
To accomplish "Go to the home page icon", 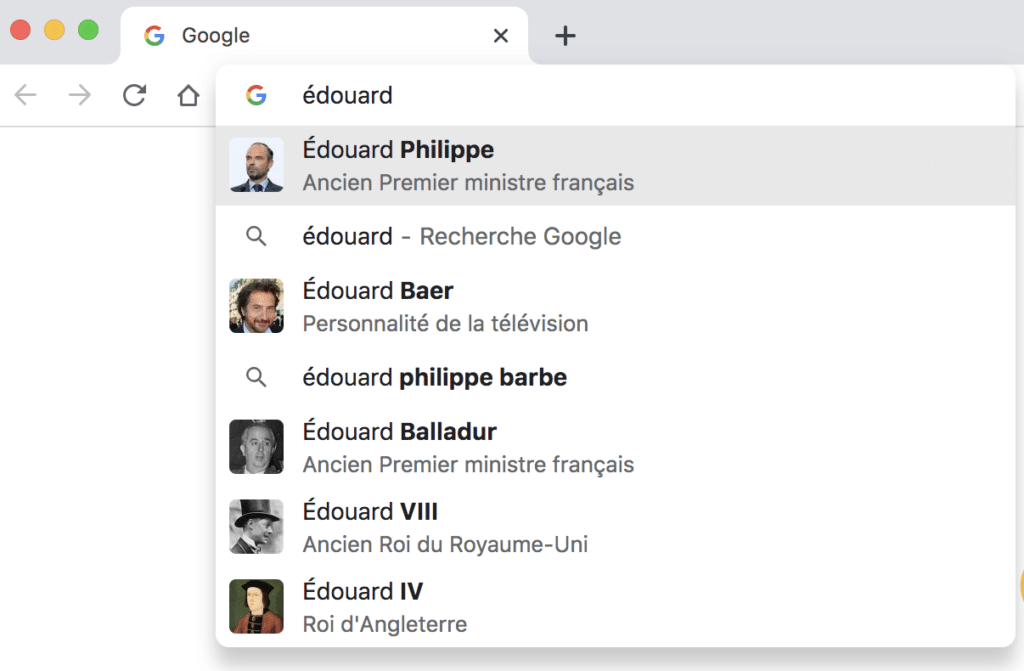I will tap(188, 96).
